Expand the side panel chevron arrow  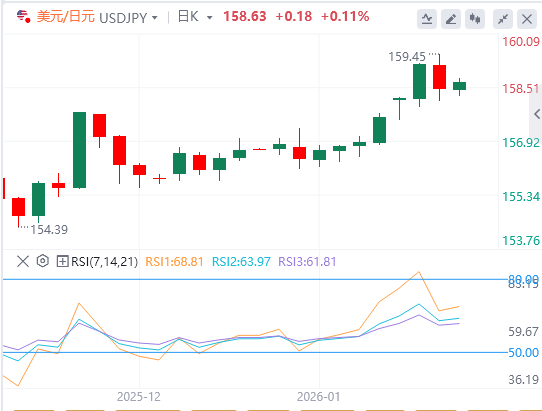click(536, 114)
